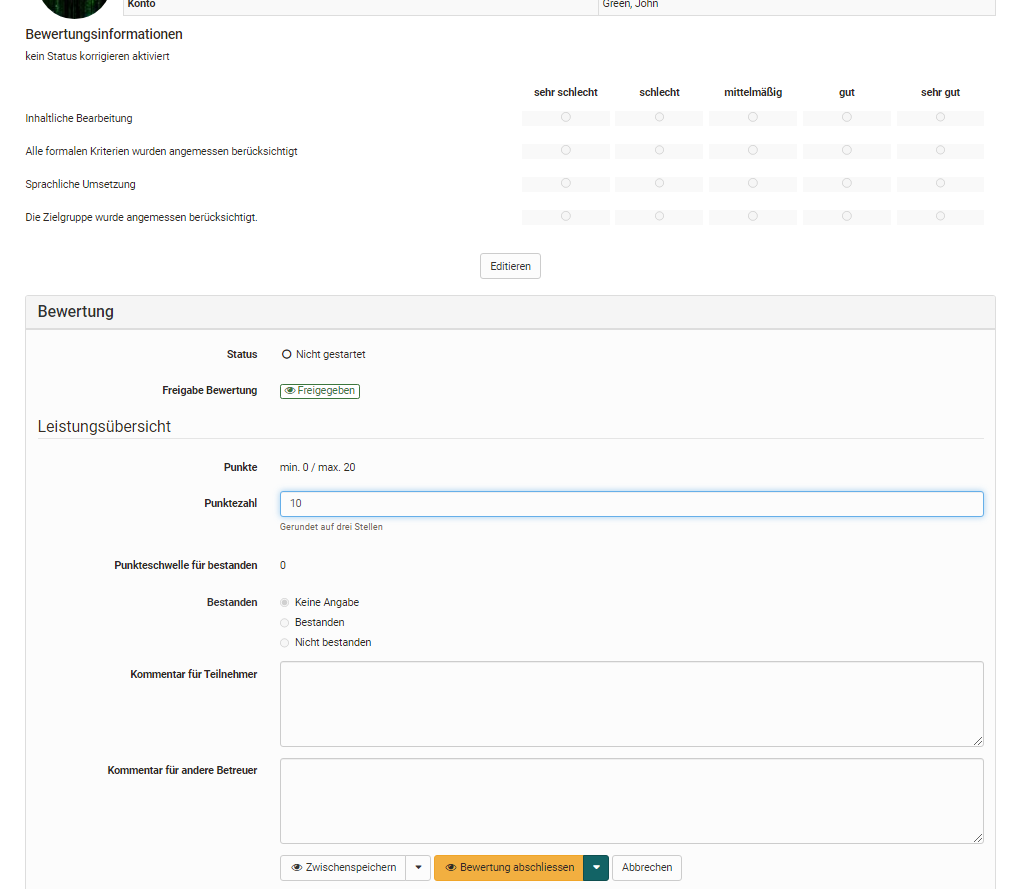Viewport: 1036px width, 889px height.
Task: Select the Bestanden radio option
Action: click(x=285, y=623)
